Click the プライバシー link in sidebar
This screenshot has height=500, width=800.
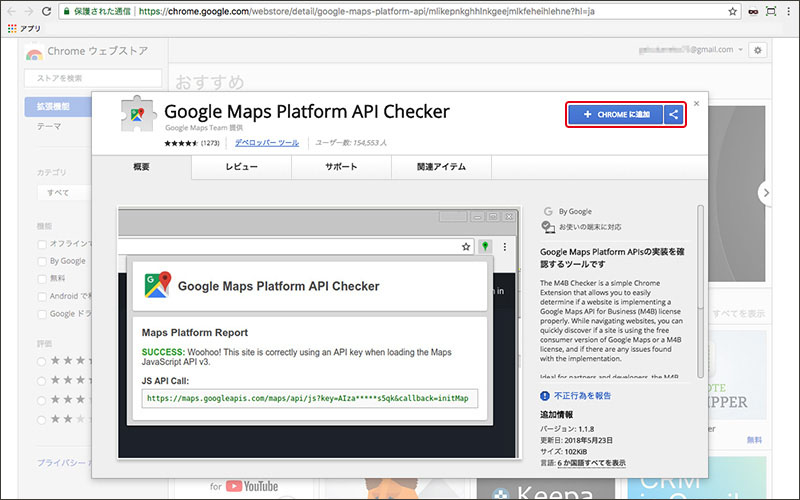[61, 462]
